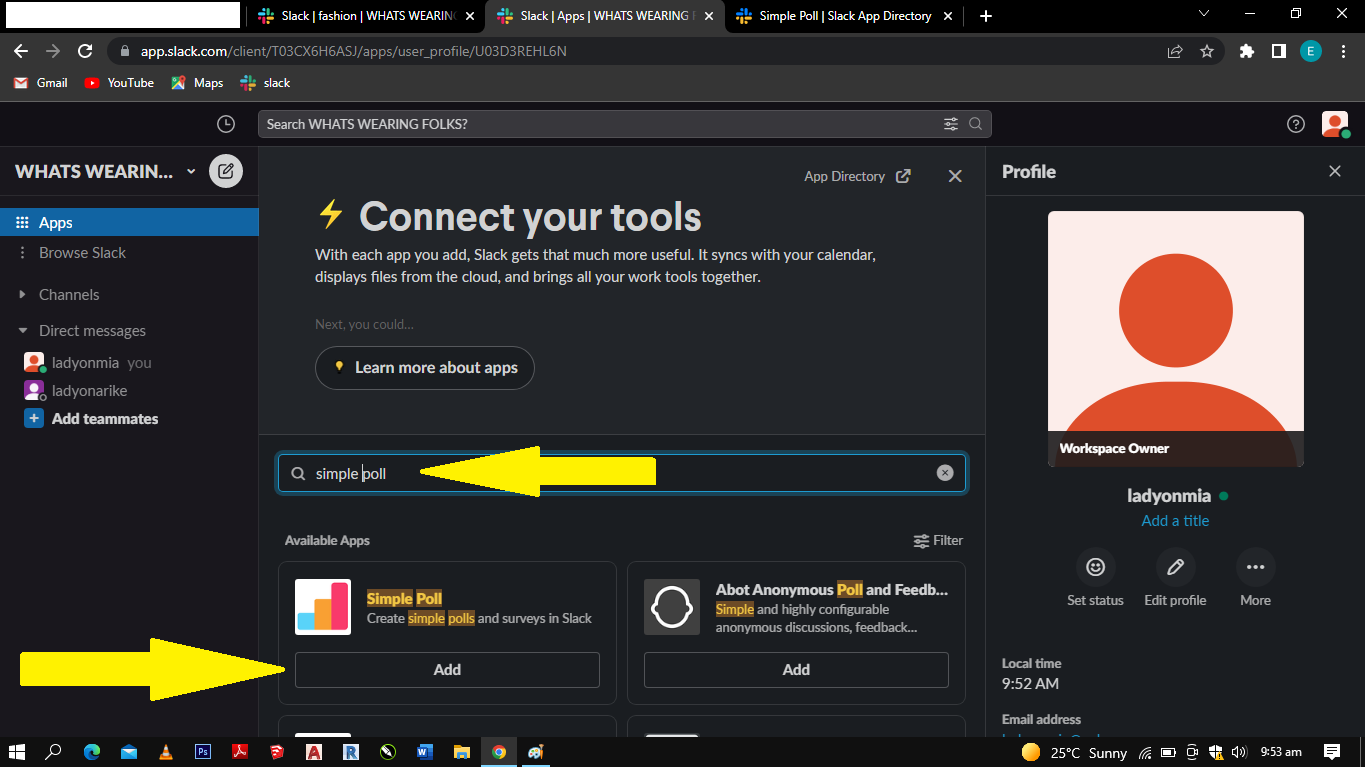Open VLC media player from the taskbar

click(166, 752)
